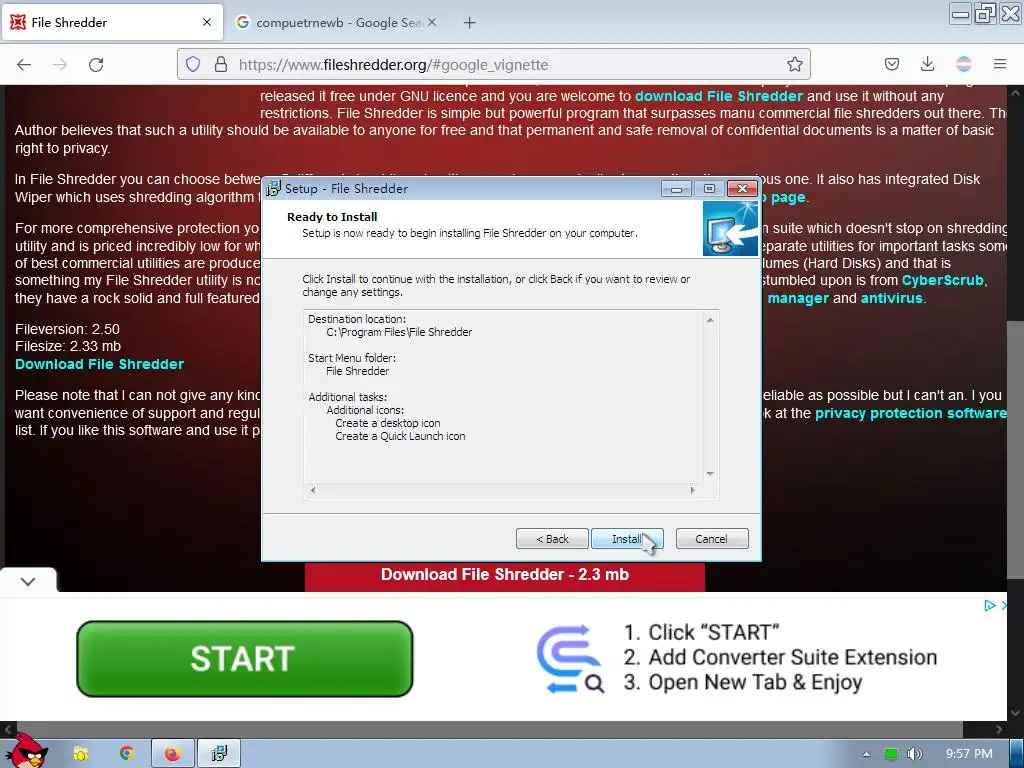
Task: Open the download File Shredder link in top paragraph
Action: pyautogui.click(x=718, y=96)
